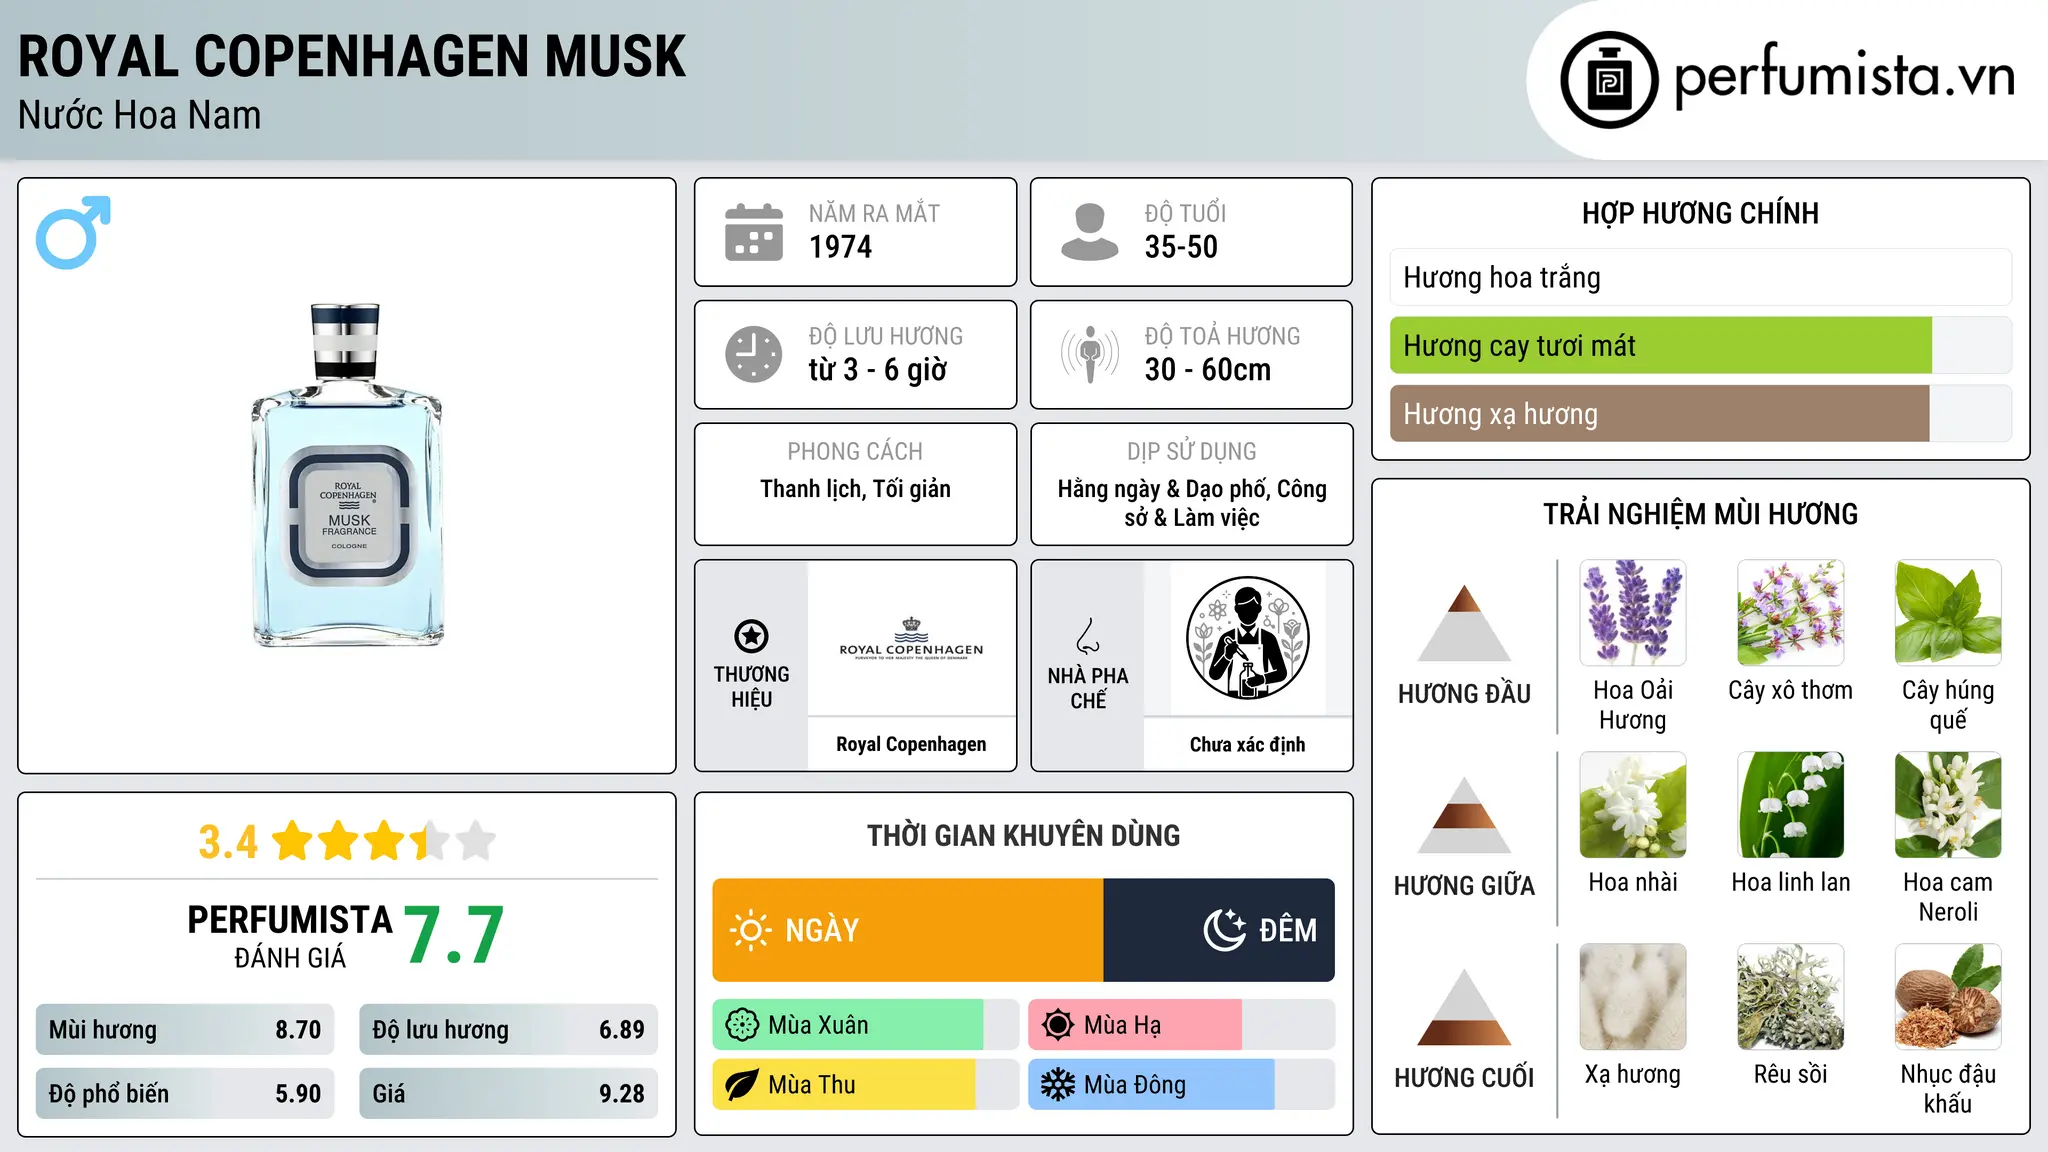Screen dimensions: 2048x1152
Task: Click the 3.4 rating number
Action: point(228,842)
